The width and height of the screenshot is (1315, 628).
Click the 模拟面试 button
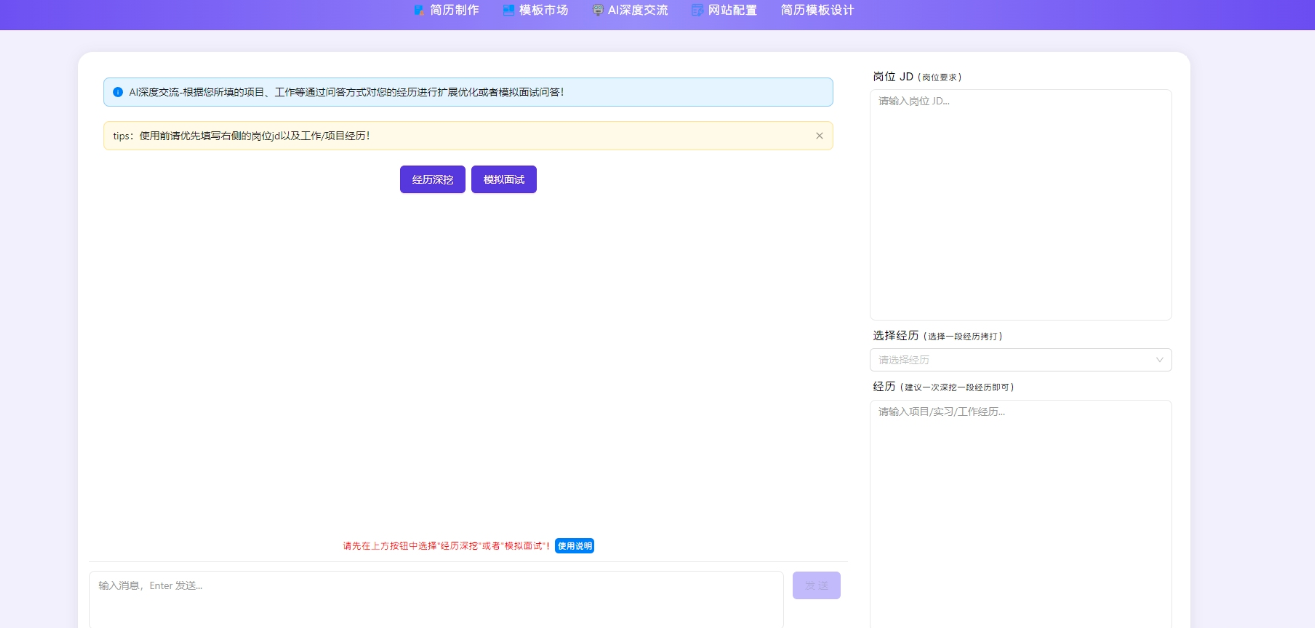[x=504, y=179]
